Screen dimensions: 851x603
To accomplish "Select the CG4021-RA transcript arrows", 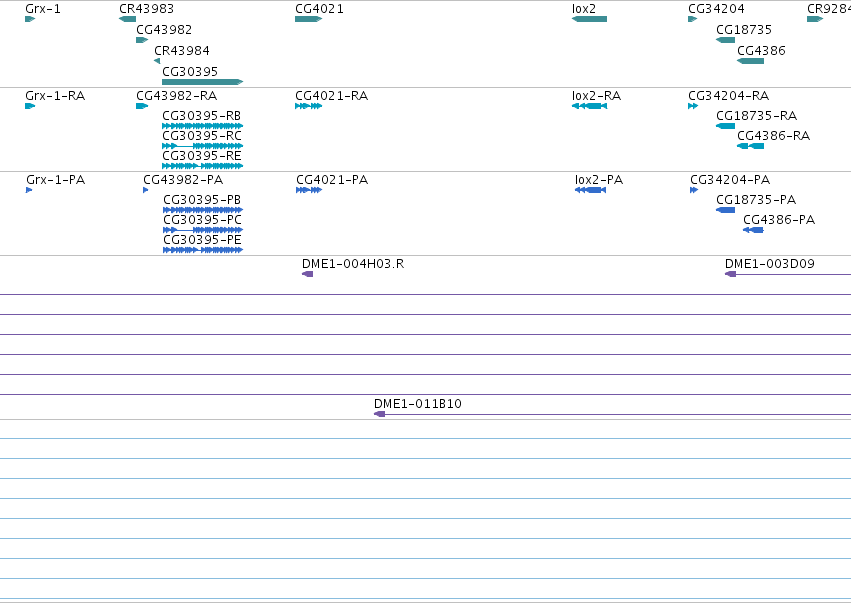I will tap(308, 106).
